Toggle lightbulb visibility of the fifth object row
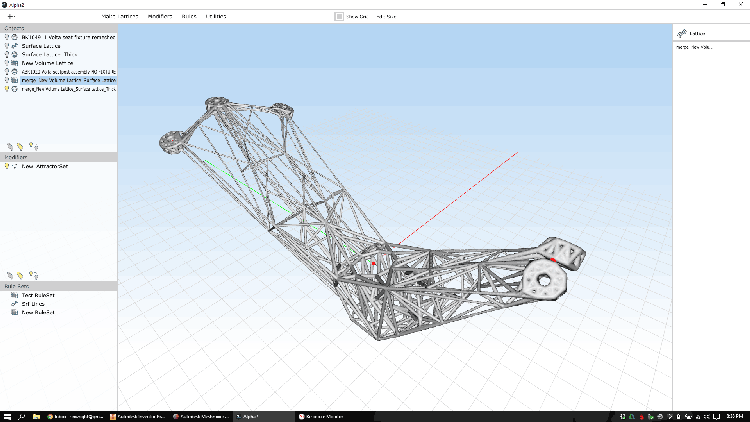This screenshot has width=750, height=422. click(7, 71)
